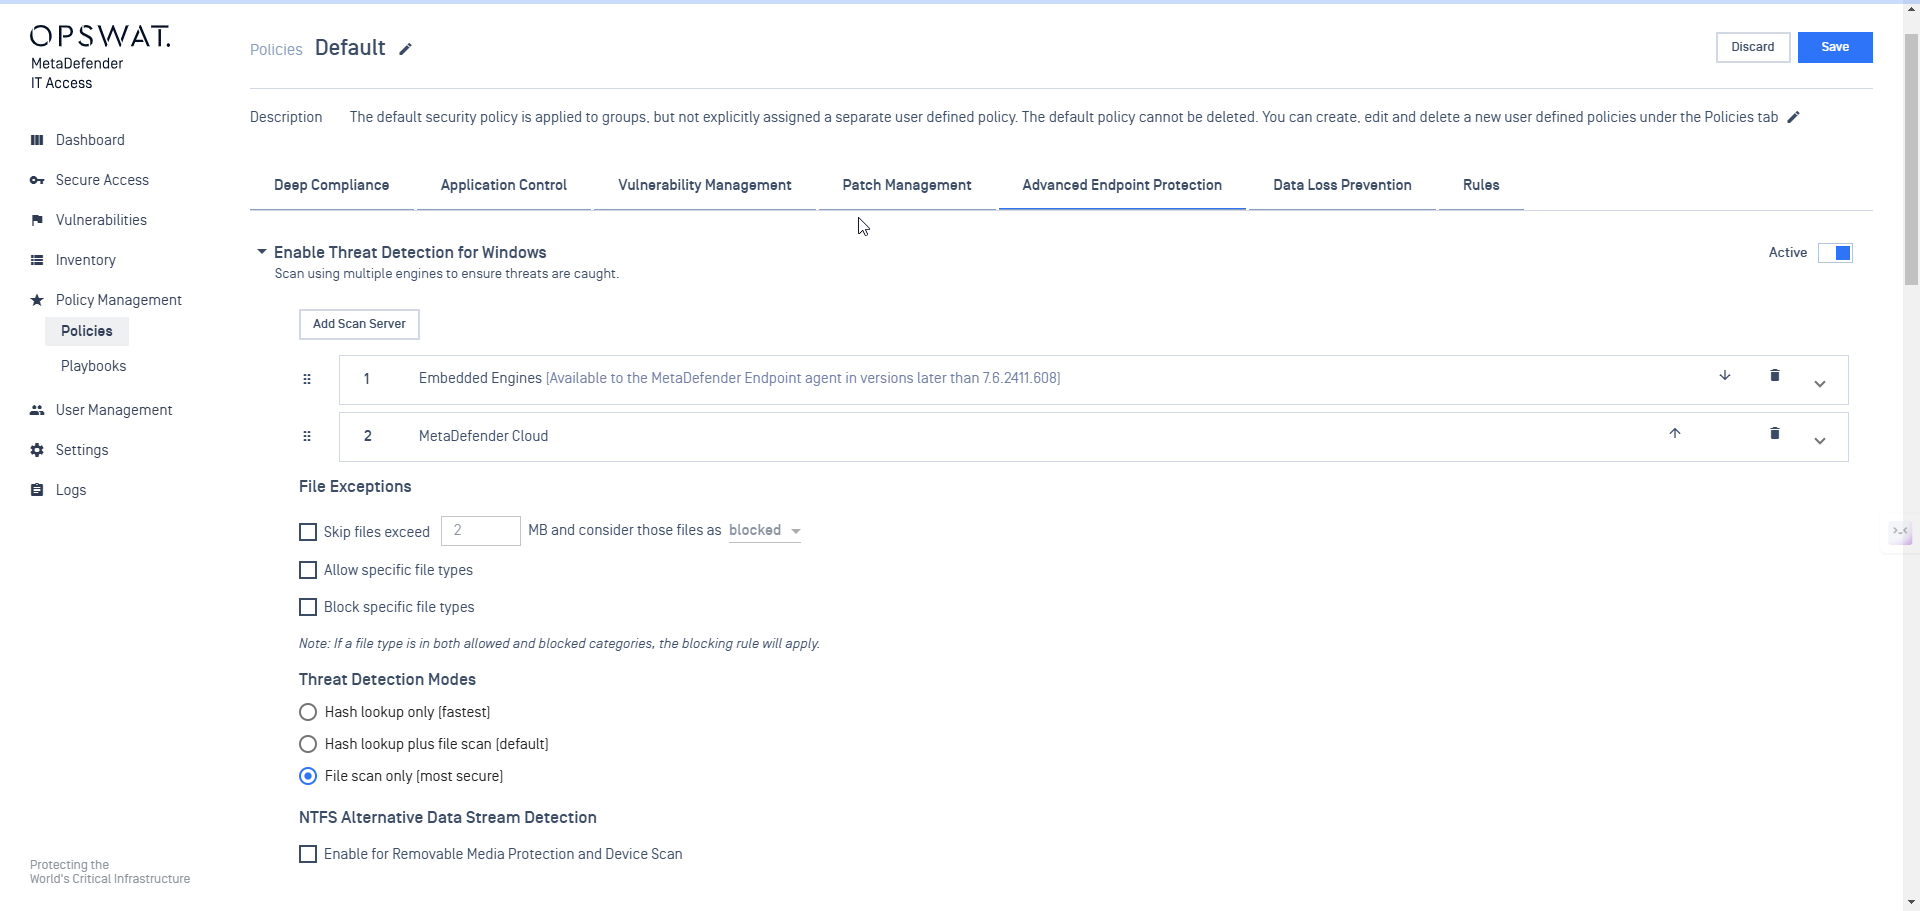This screenshot has height=911, width=1920.
Task: Click the Embedded Engines row number 1
Action: [x=367, y=379]
